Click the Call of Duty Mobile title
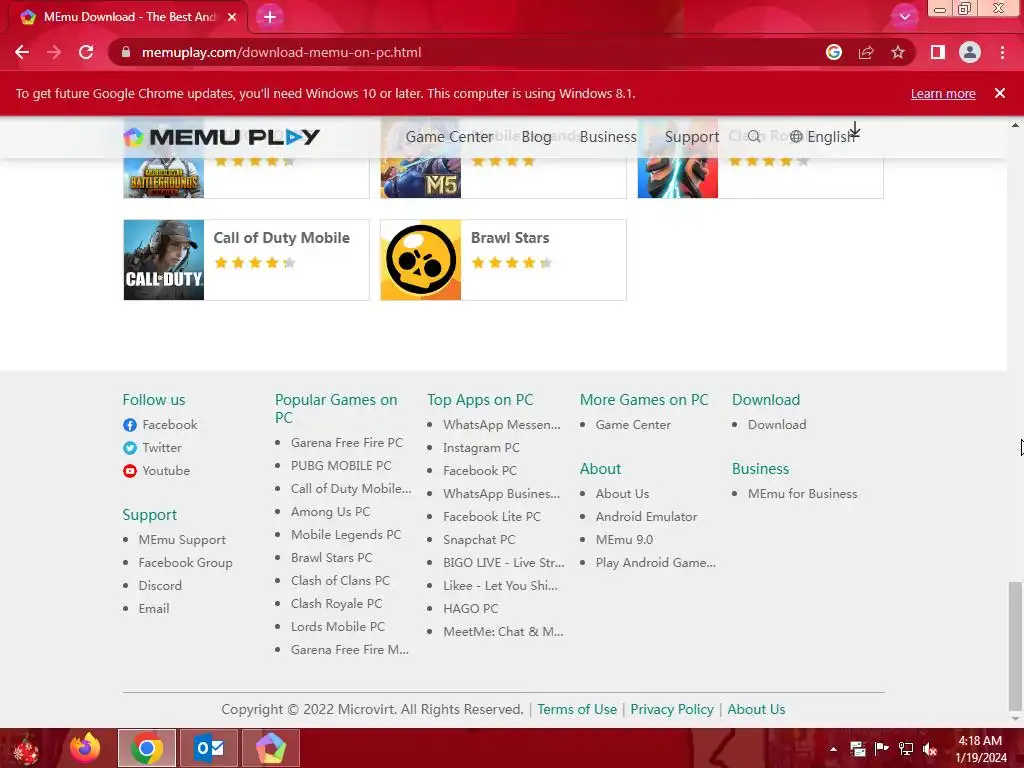Viewport: 1024px width, 768px height. click(281, 238)
